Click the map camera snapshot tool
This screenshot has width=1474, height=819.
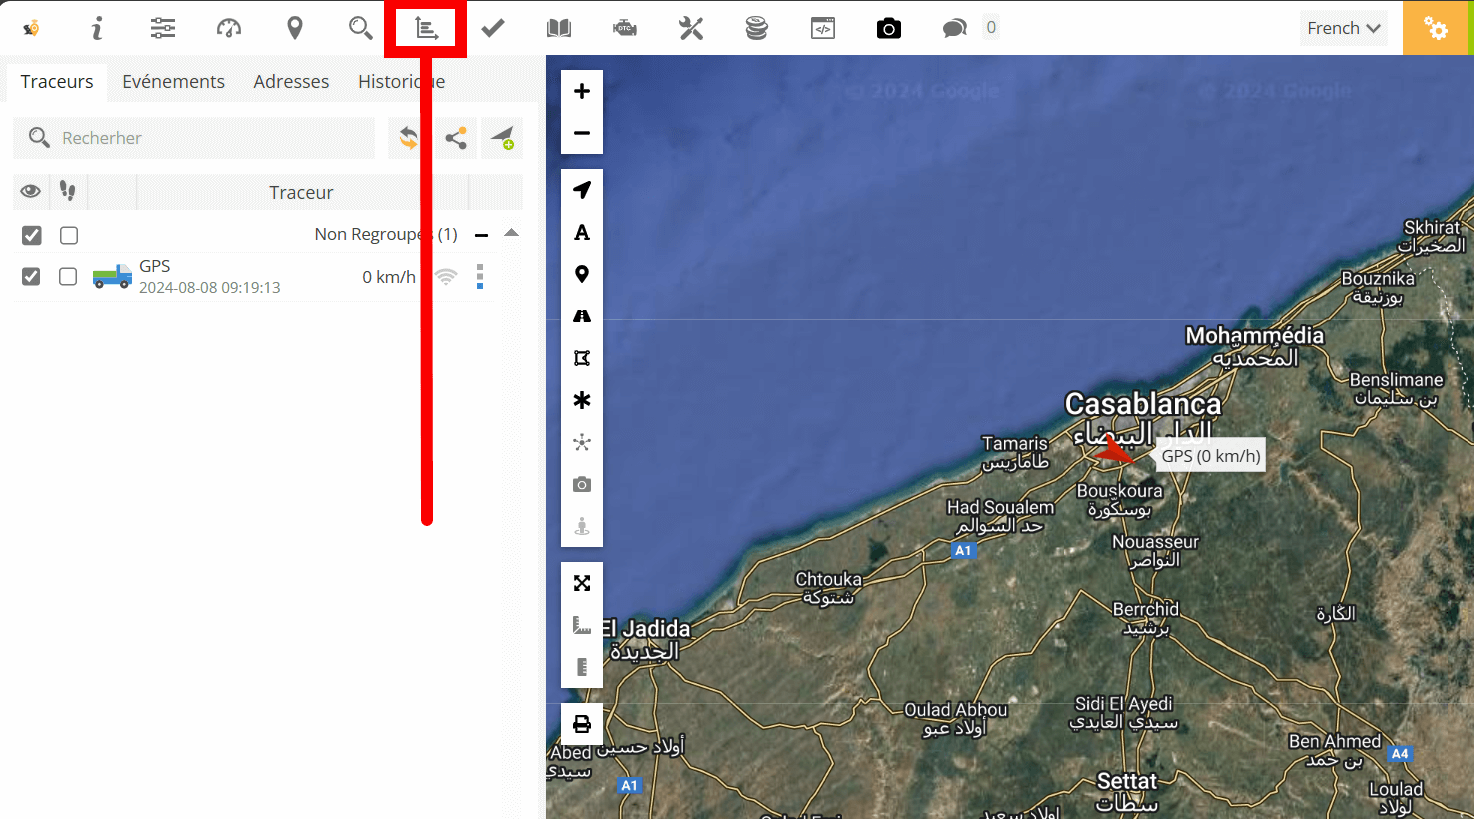click(x=582, y=484)
